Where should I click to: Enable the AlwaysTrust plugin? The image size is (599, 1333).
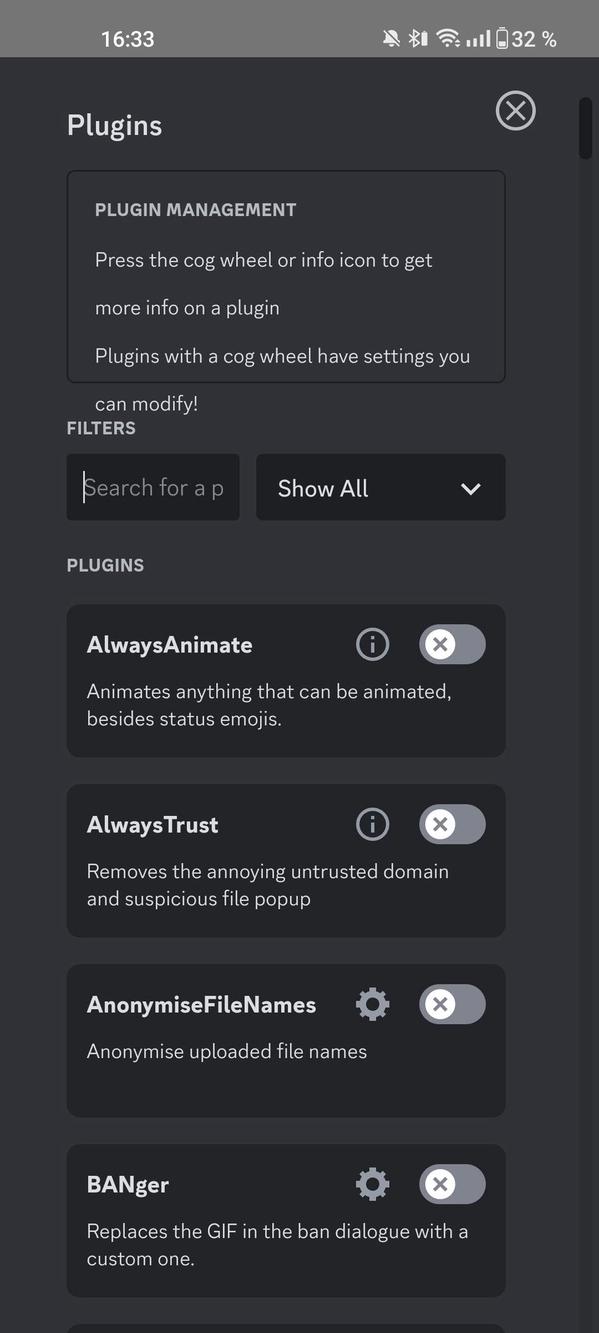coord(451,824)
